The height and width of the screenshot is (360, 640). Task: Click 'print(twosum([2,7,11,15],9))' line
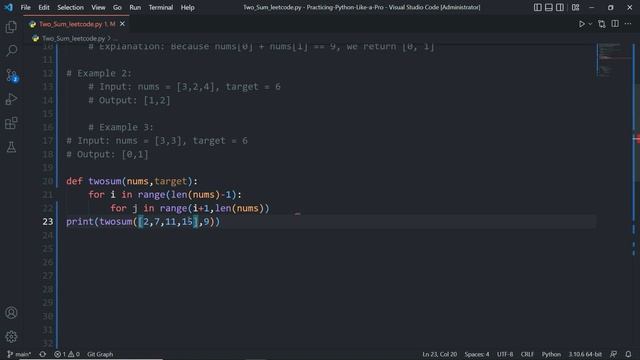143,222
